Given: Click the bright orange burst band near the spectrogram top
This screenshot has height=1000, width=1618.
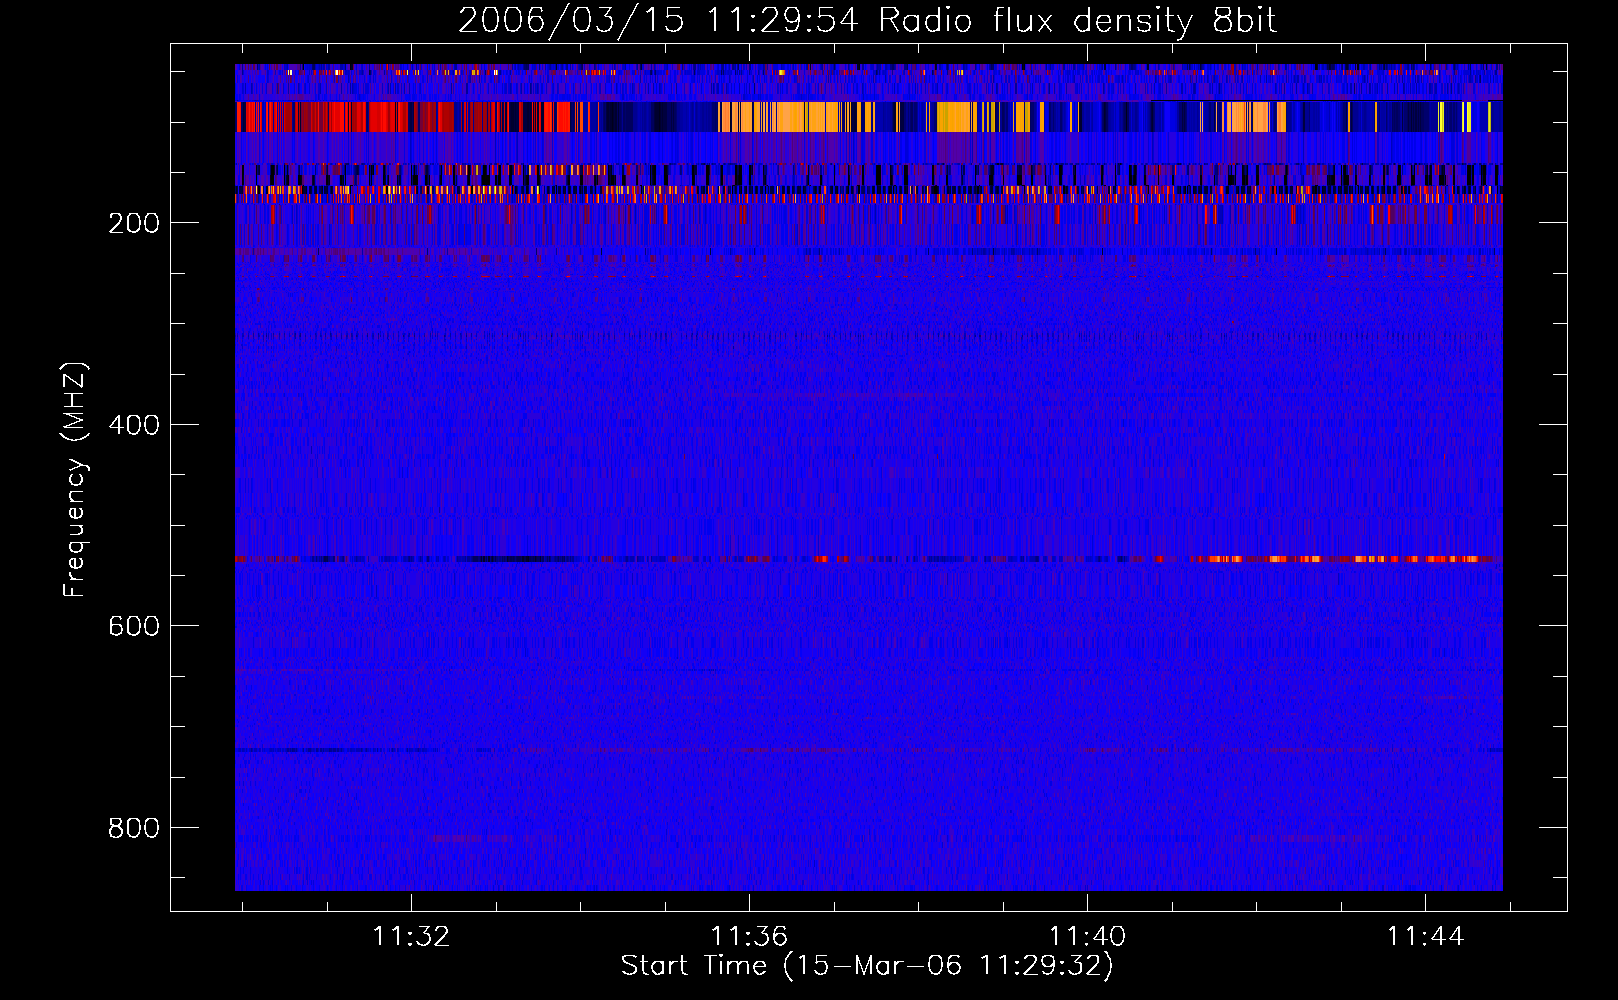Looking at the screenshot, I should point(797,117).
